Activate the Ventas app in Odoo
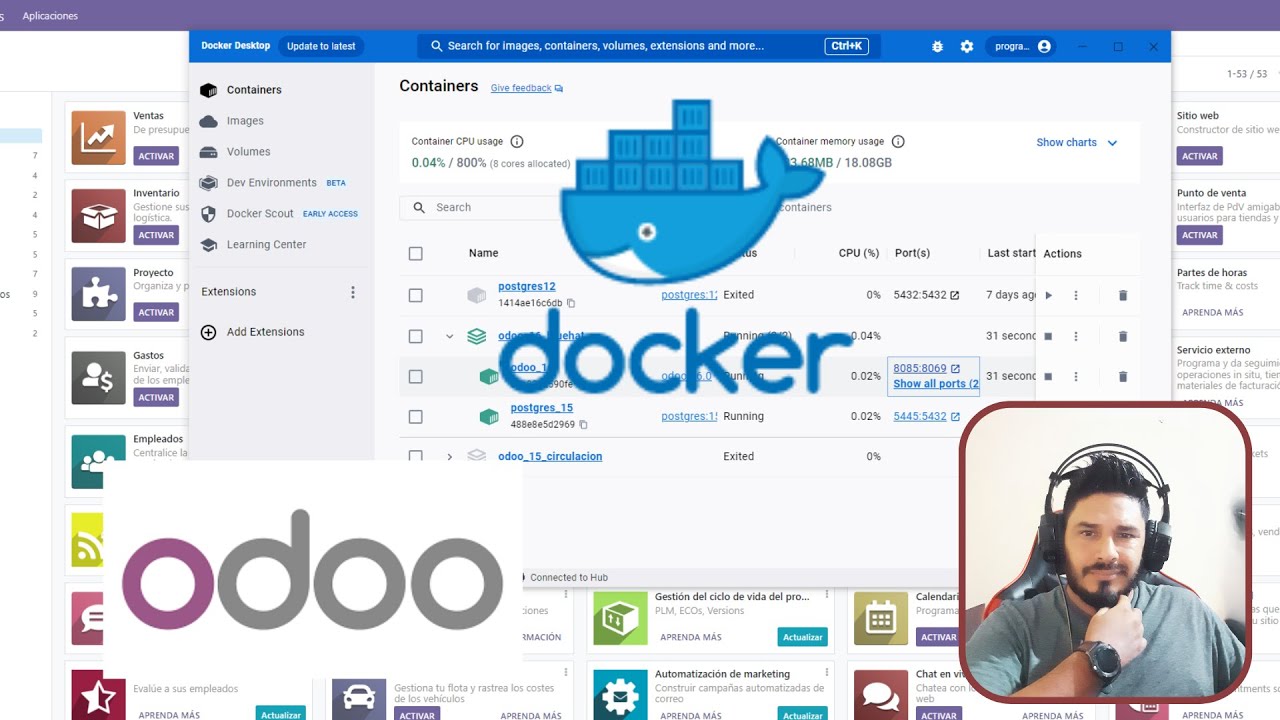 (156, 156)
